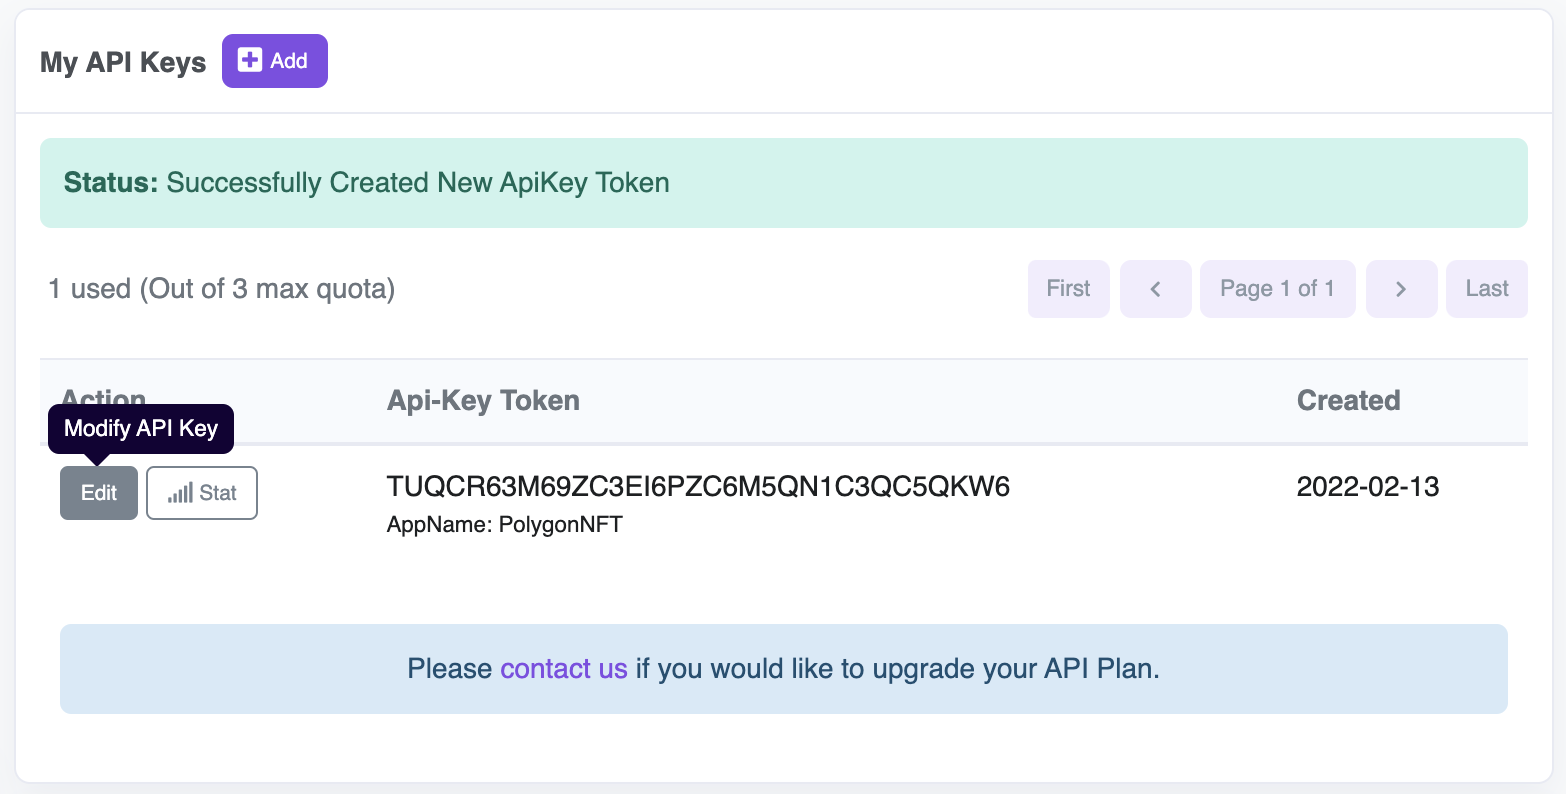The height and width of the screenshot is (794, 1566).
Task: Click the Successfully Created New ApiKey status banner
Action: click(784, 183)
